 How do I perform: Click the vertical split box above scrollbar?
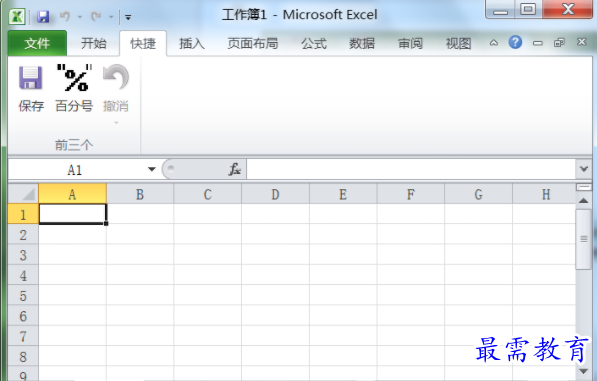[584, 187]
